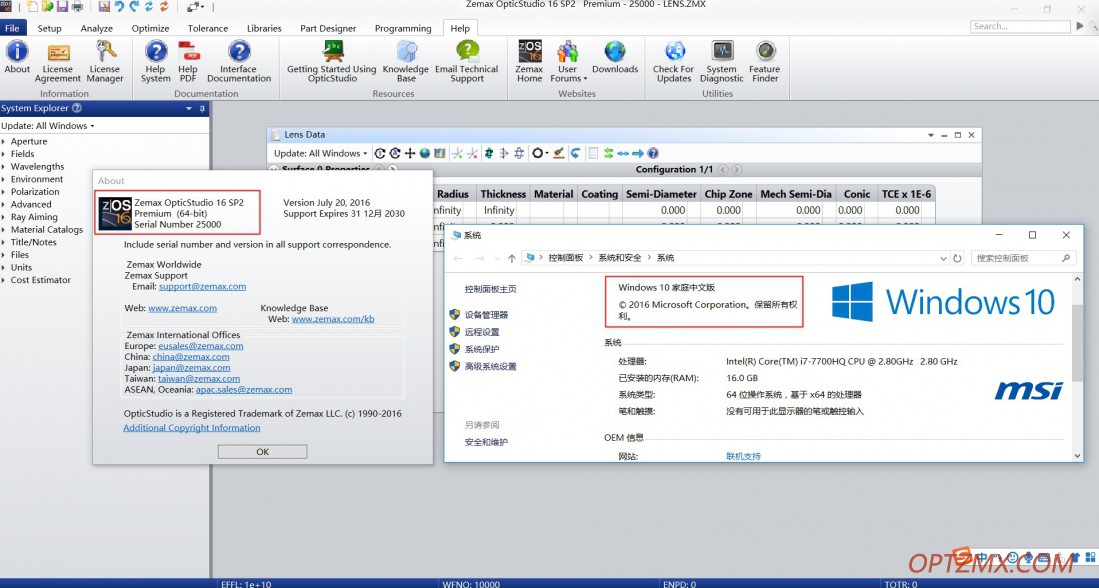Click the eusales@zemax.com link
1099x588 pixels.
(x=200, y=346)
